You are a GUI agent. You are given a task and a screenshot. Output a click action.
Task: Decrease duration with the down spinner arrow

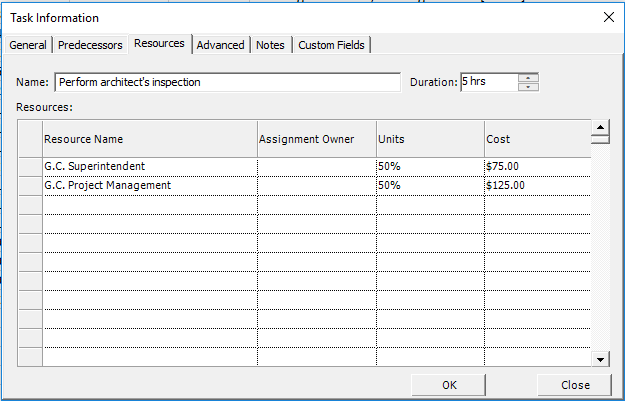tap(529, 87)
